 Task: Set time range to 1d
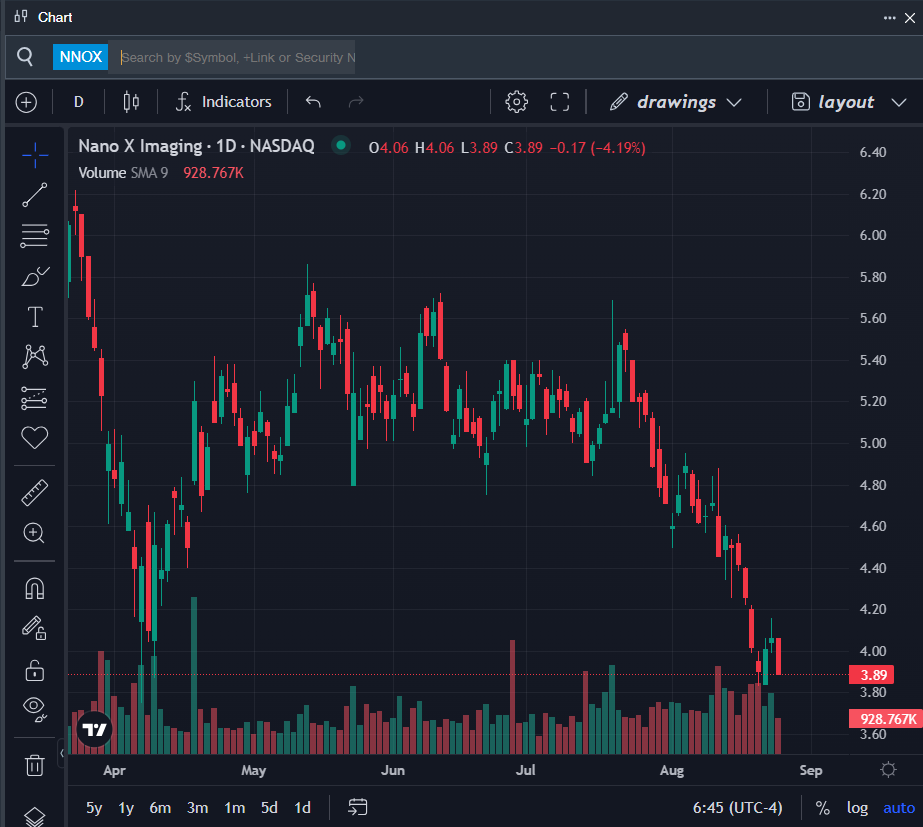303,808
